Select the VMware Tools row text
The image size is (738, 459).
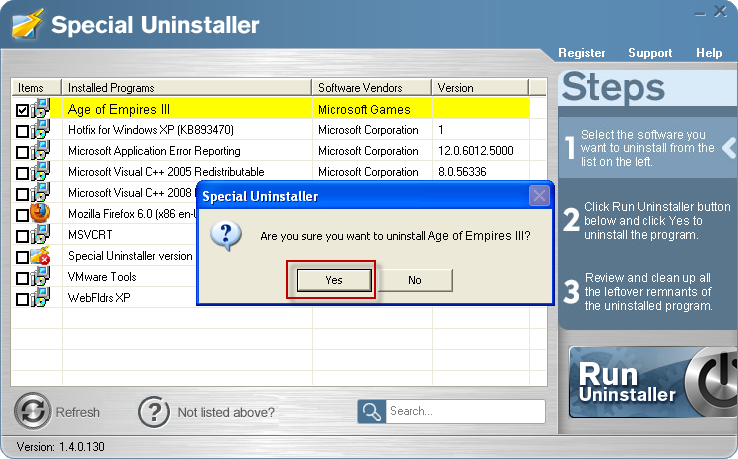pyautogui.click(x=102, y=276)
